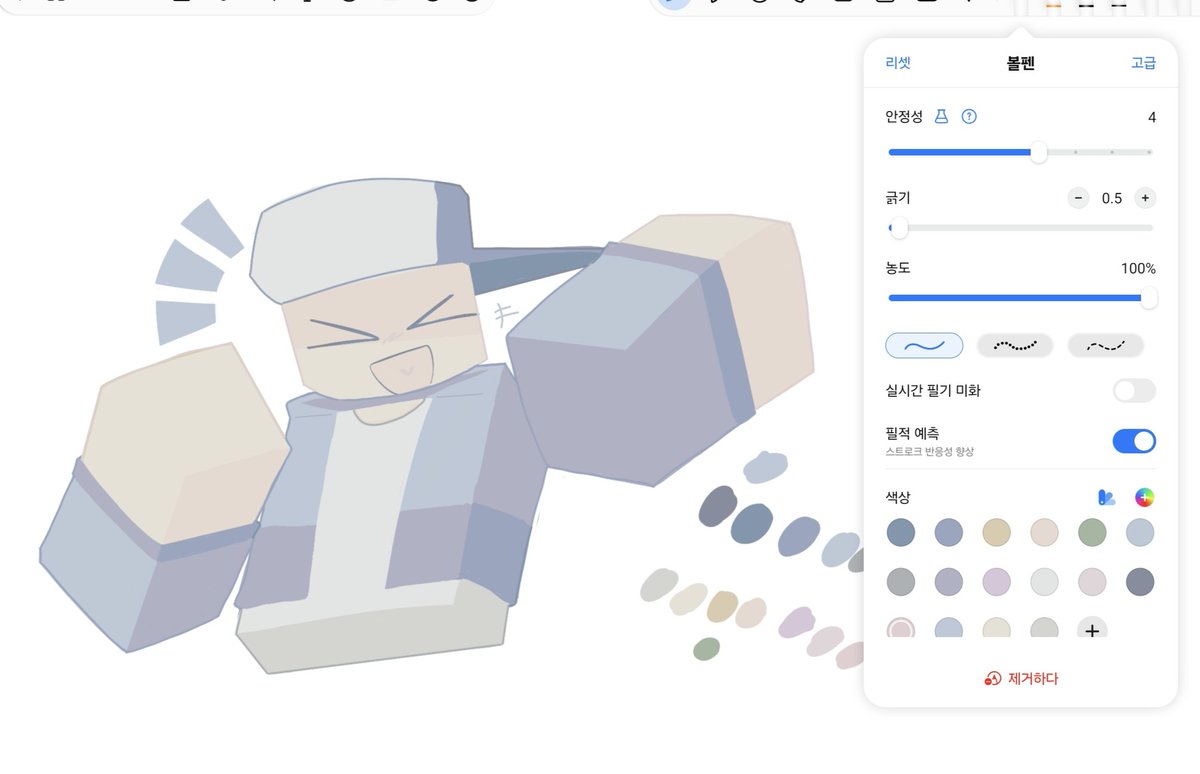Click the 실시간 필기 미화 label text

(933, 390)
